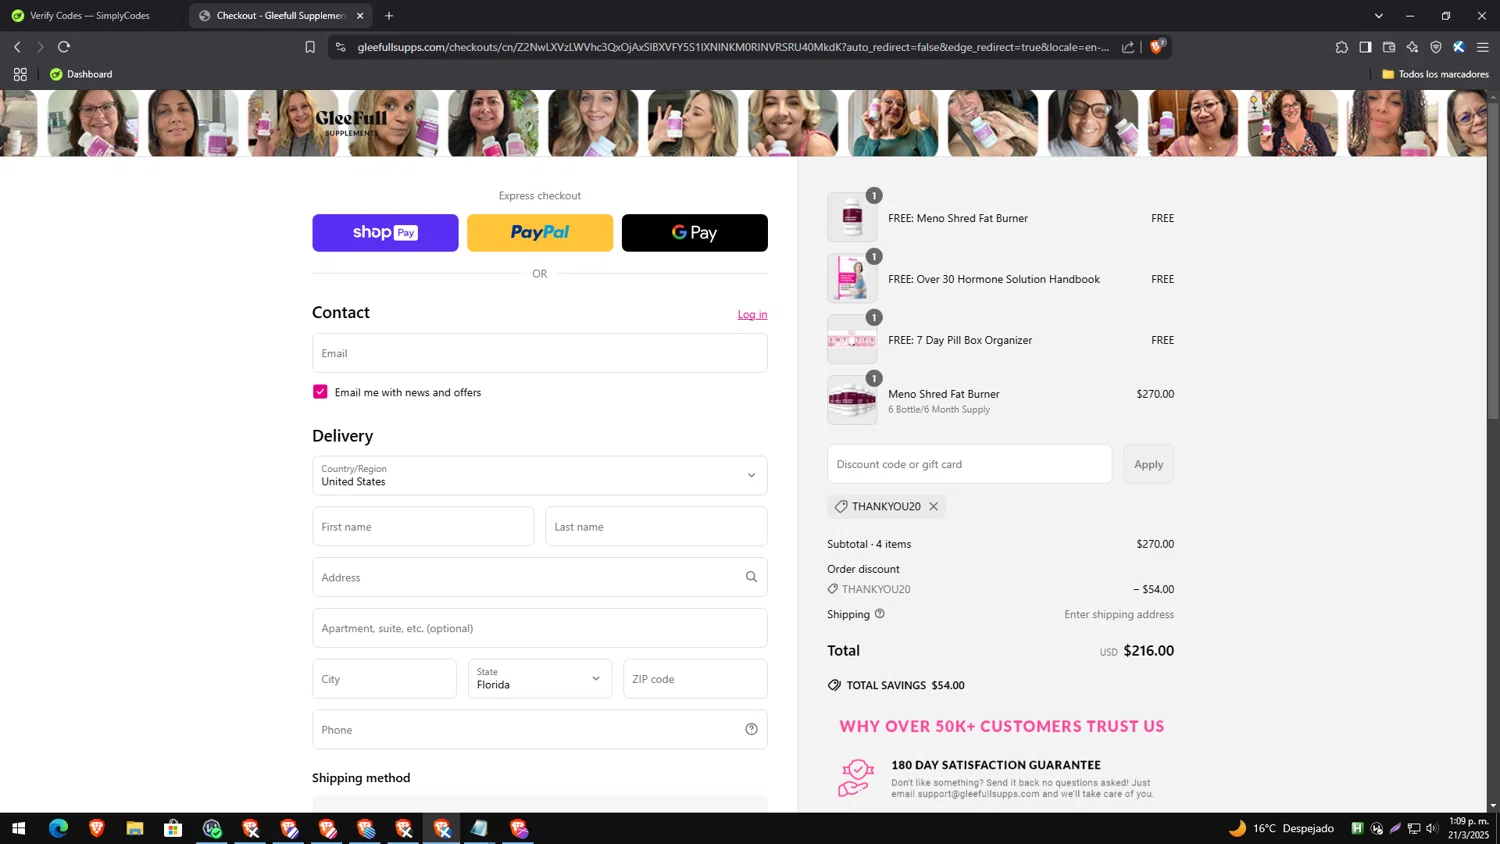This screenshot has width=1500, height=844.
Task: Click the Discount code or gift card field
Action: 969,464
